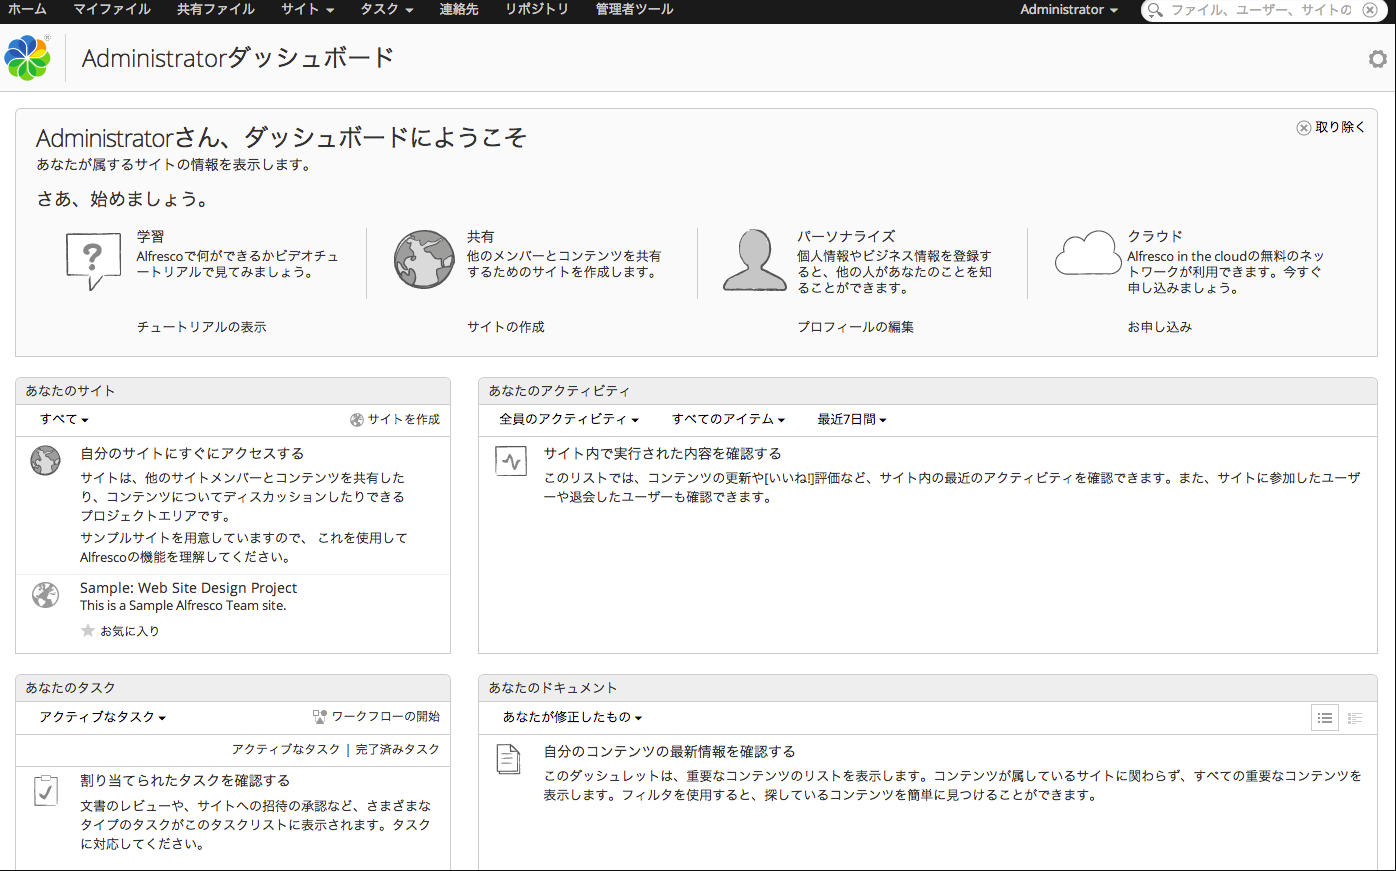The width and height of the screenshot is (1396, 871).
Task: Clear the search field with the X icon
Action: (x=1370, y=10)
